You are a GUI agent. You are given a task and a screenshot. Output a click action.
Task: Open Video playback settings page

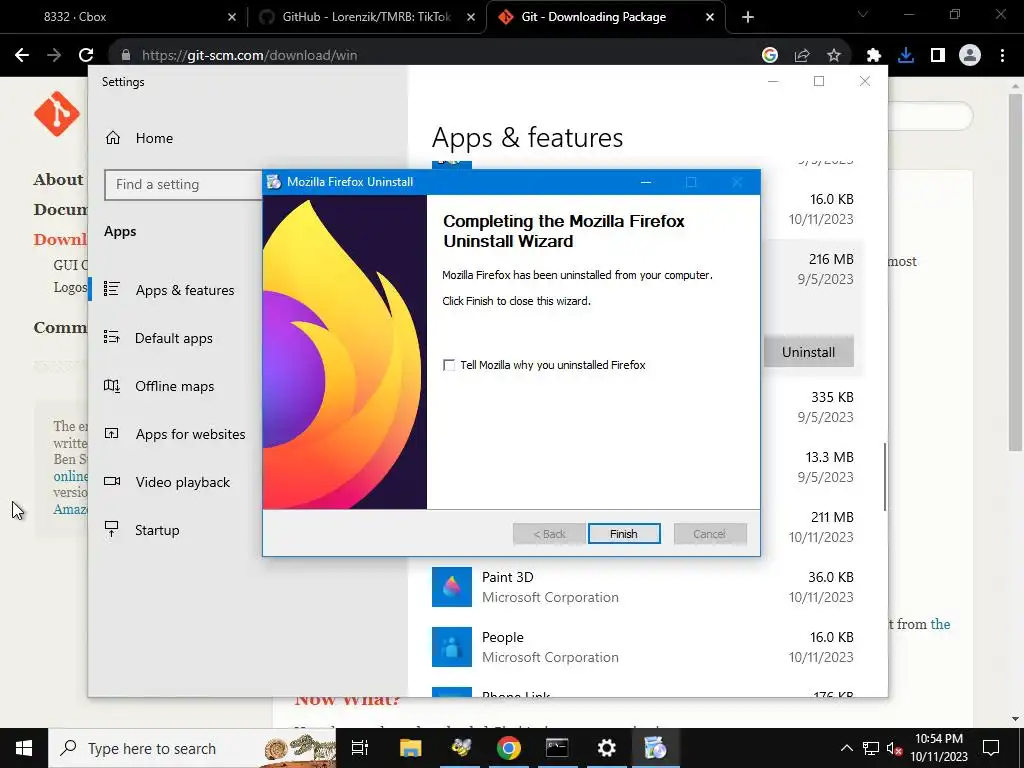pos(183,482)
